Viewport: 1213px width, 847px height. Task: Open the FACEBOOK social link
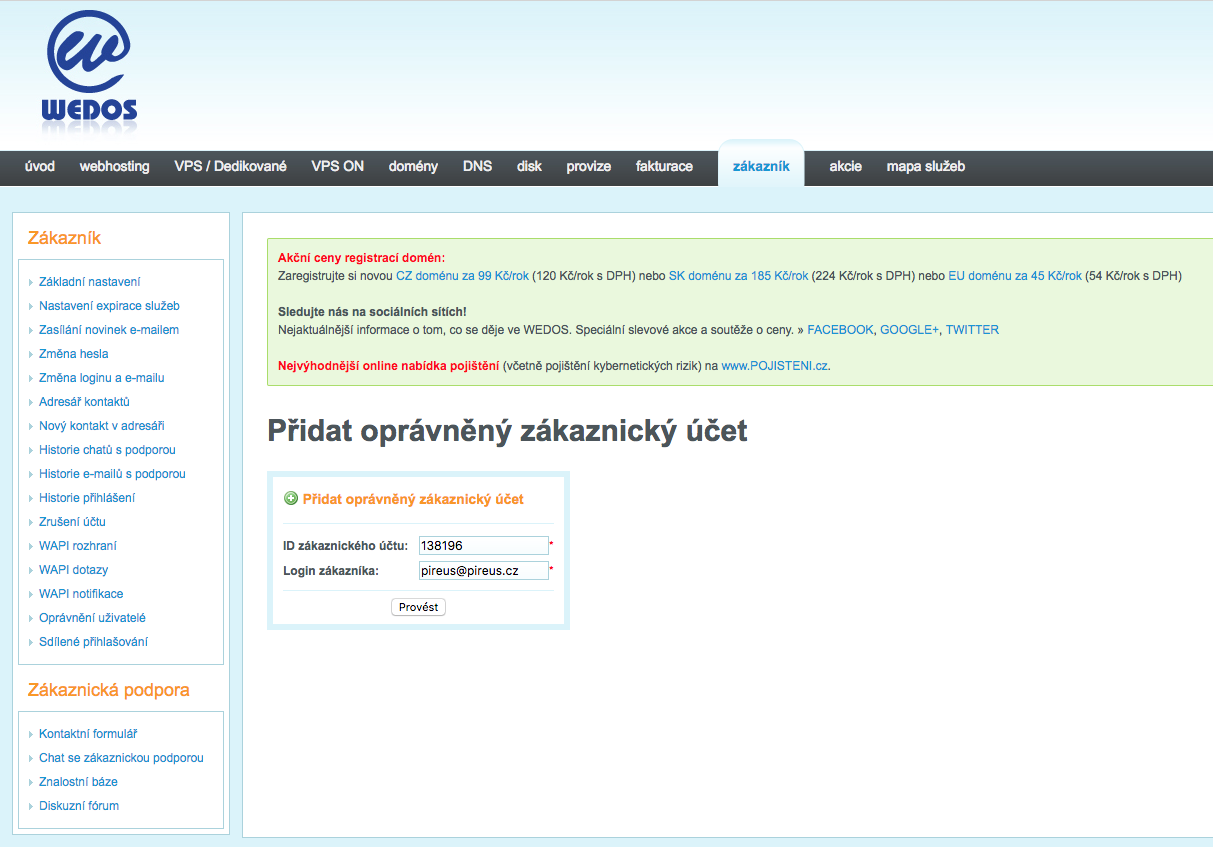[x=840, y=330]
